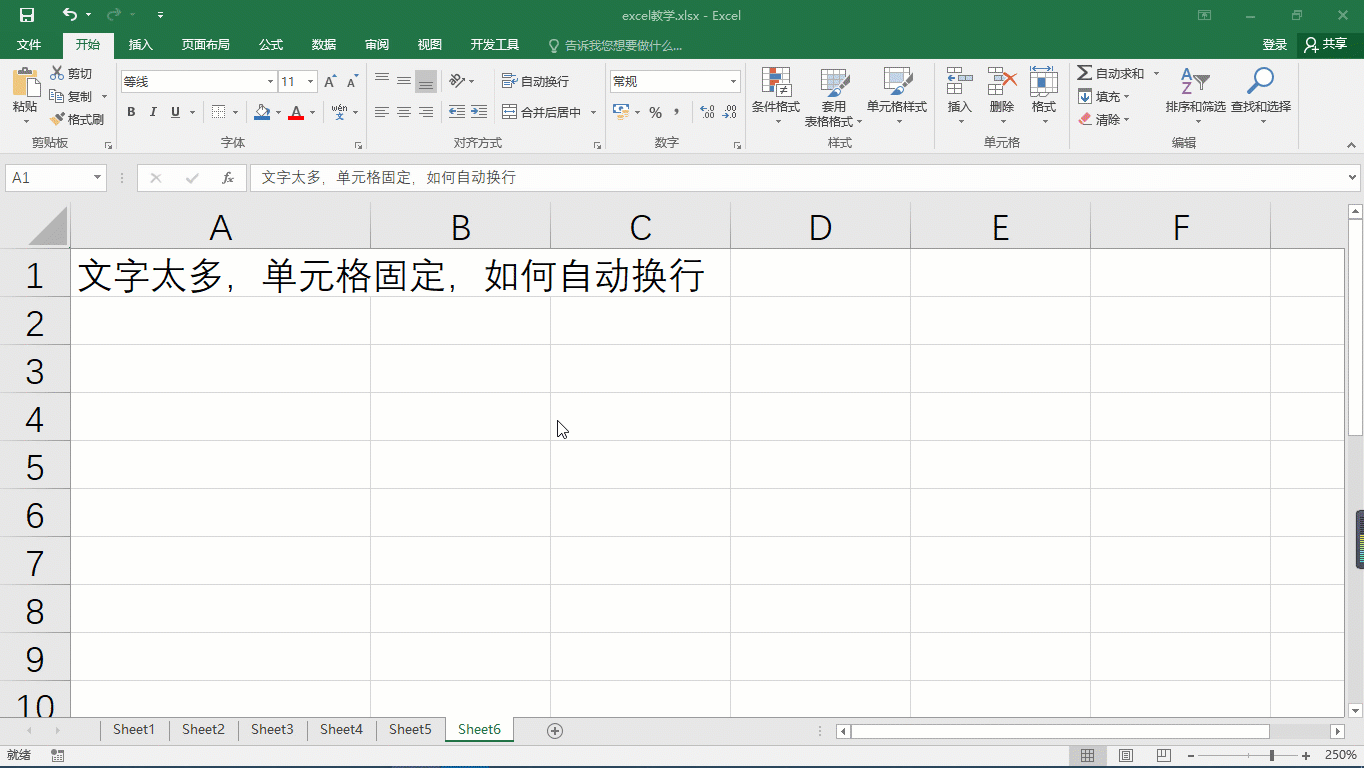Click the 登录 link
Screen dimensions: 1364x768
tap(1275, 44)
